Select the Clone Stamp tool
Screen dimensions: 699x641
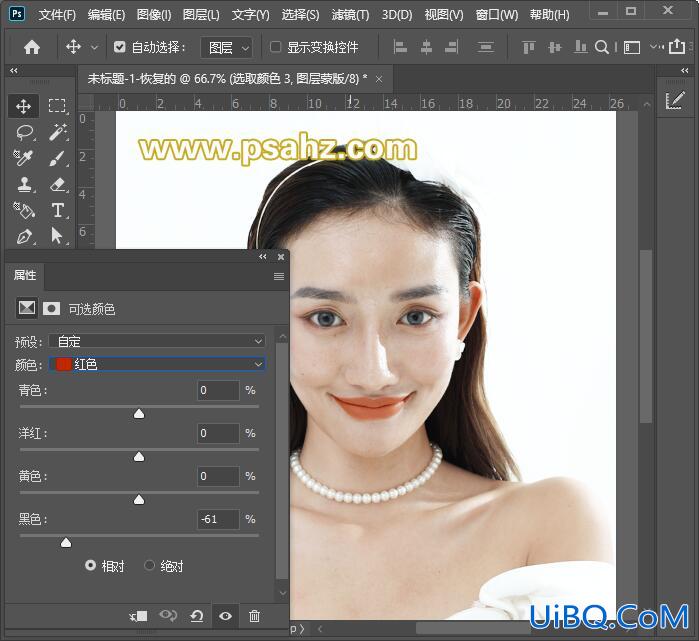pyautogui.click(x=25, y=184)
